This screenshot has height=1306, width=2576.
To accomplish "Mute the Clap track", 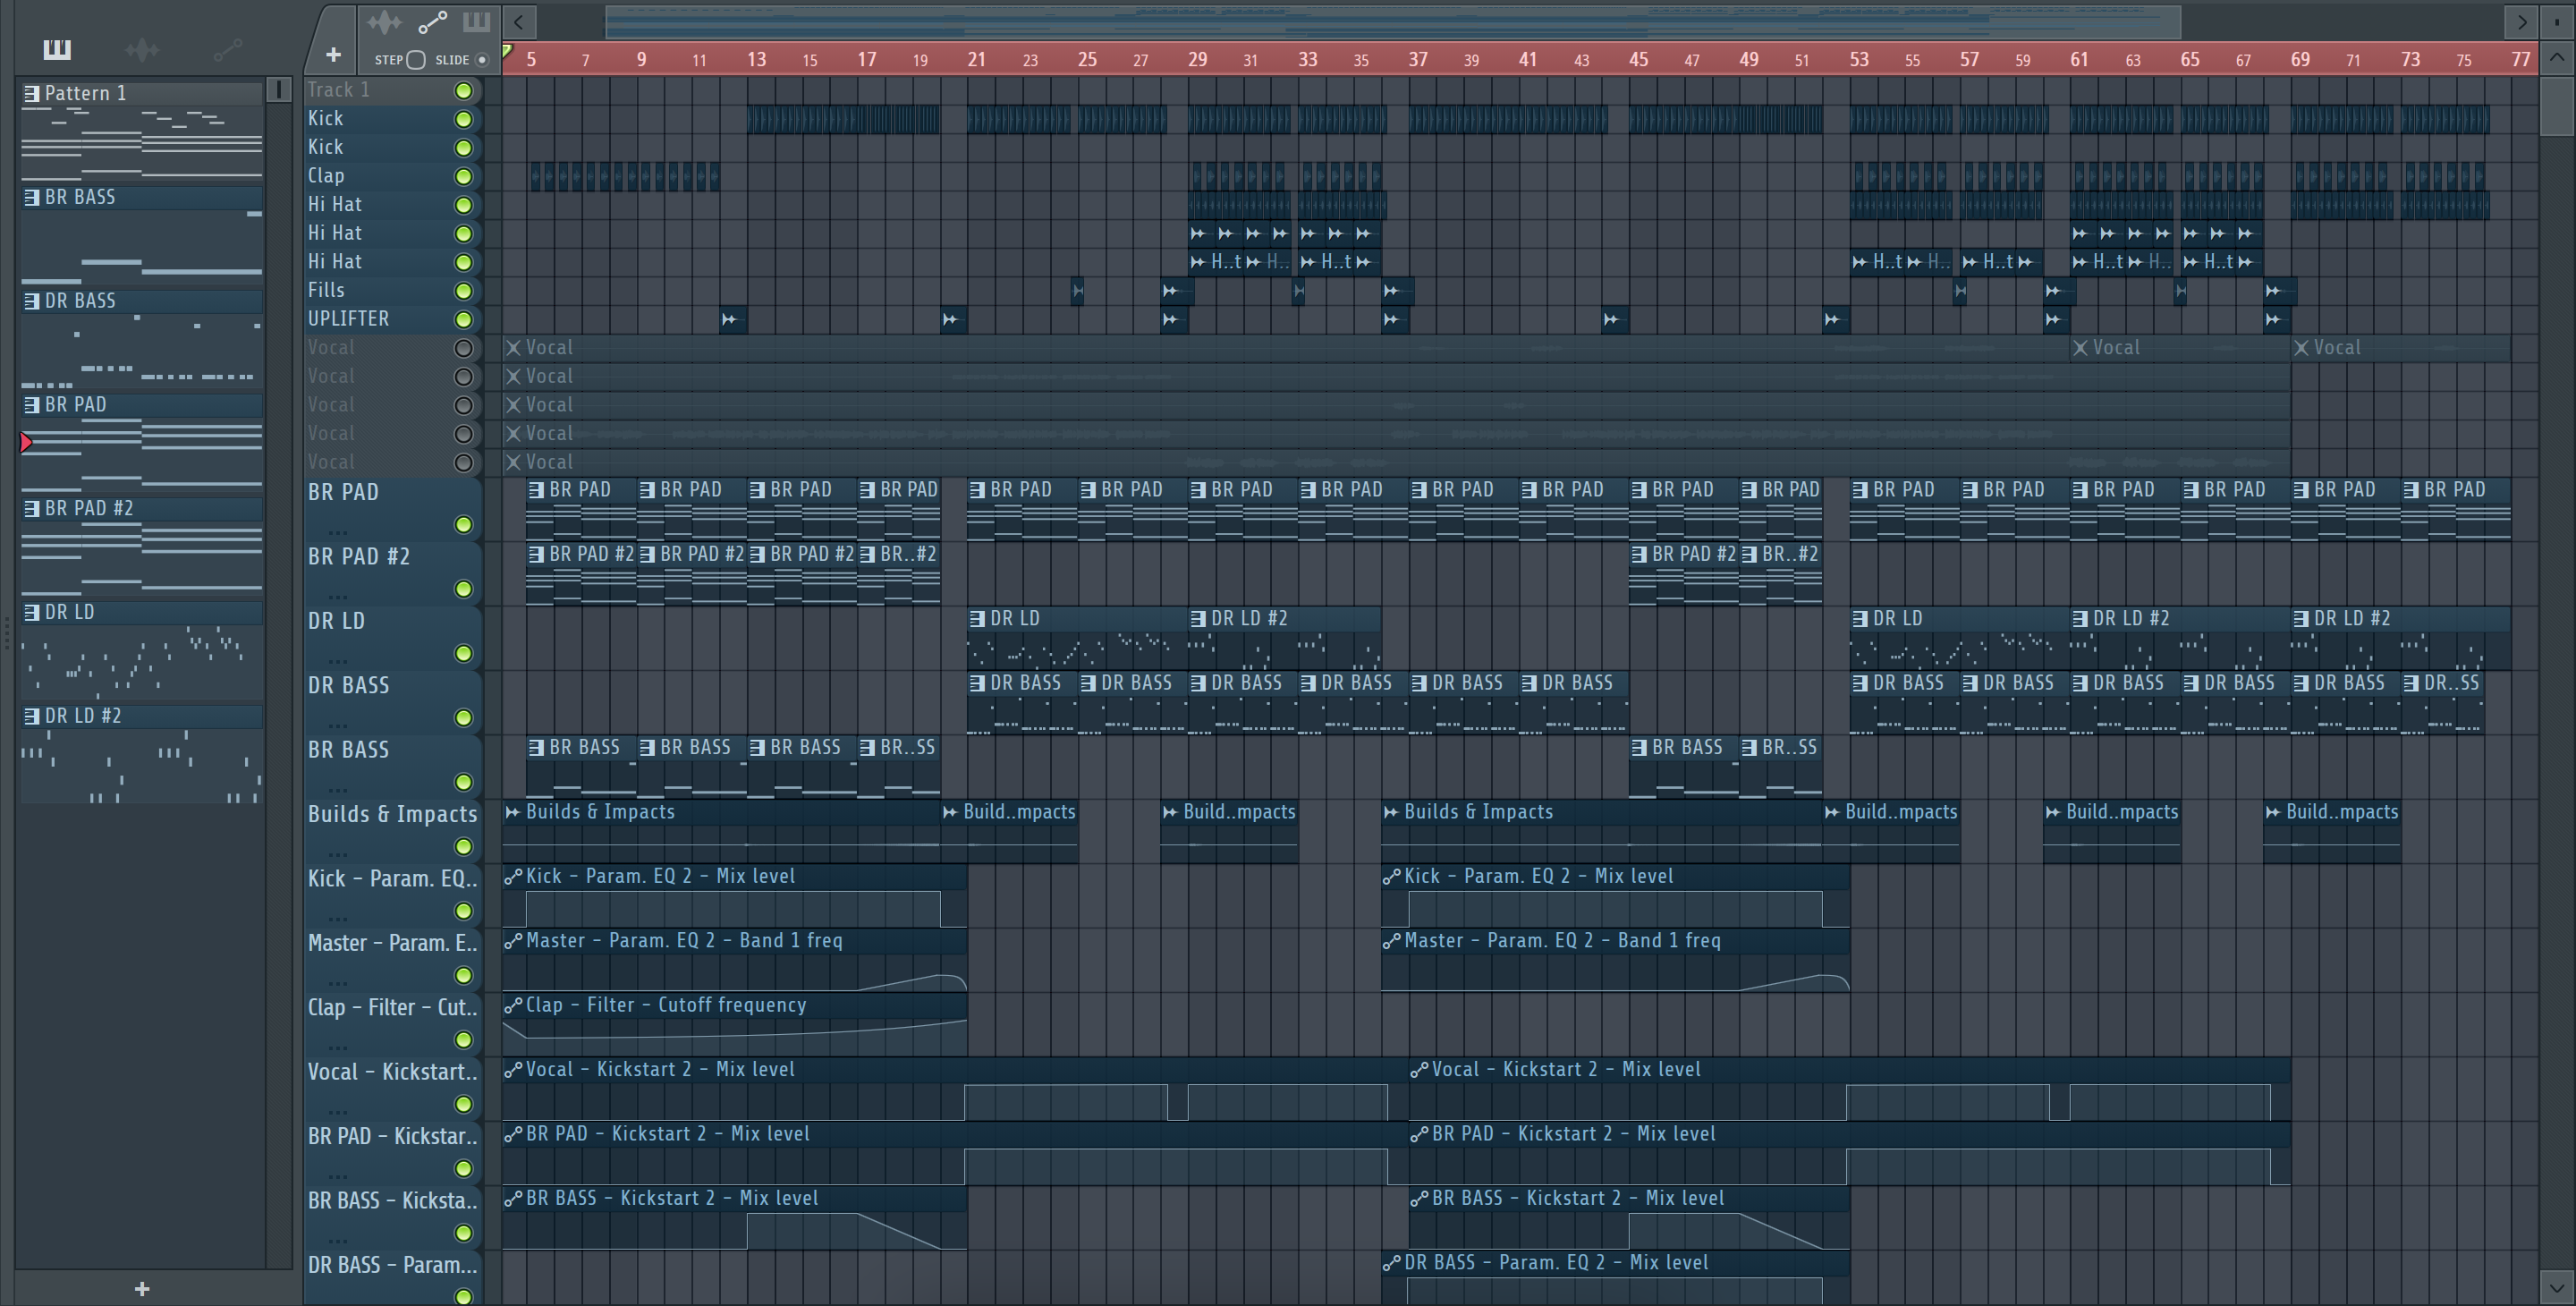I will (463, 177).
